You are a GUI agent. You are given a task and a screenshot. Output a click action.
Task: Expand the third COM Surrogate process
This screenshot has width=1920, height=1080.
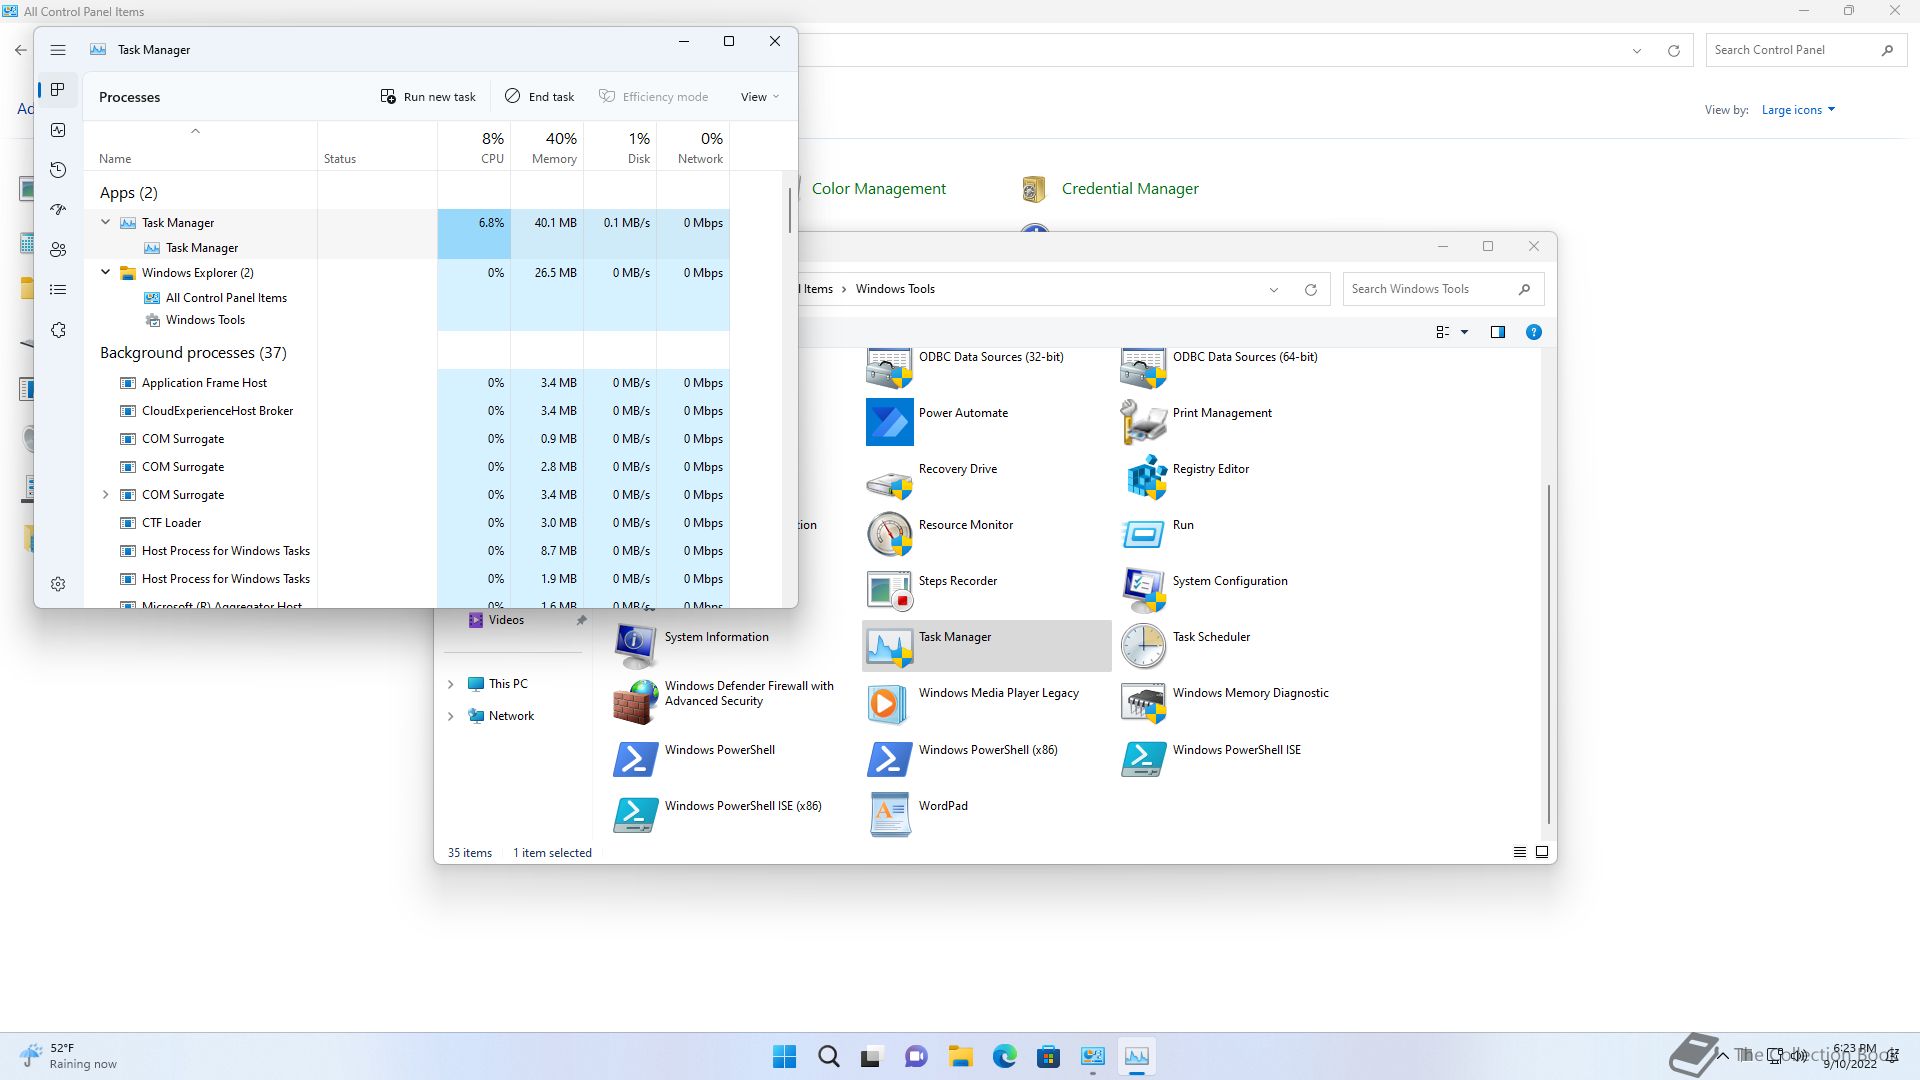[x=105, y=495]
